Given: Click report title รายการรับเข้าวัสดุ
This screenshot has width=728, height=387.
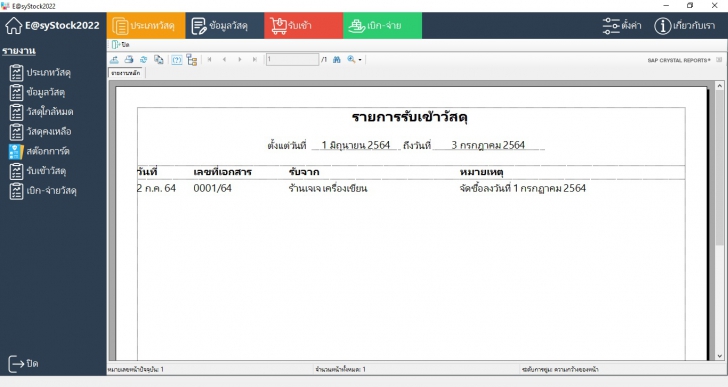Looking at the screenshot, I should click(x=410, y=117).
